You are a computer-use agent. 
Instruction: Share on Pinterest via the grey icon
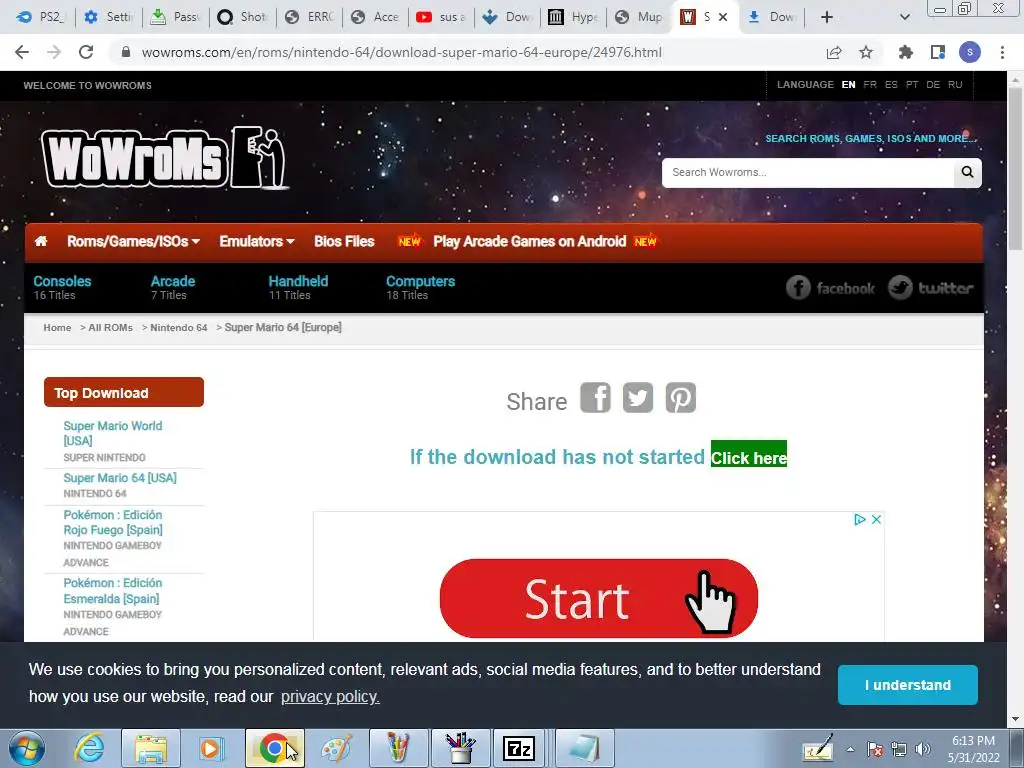tap(680, 398)
